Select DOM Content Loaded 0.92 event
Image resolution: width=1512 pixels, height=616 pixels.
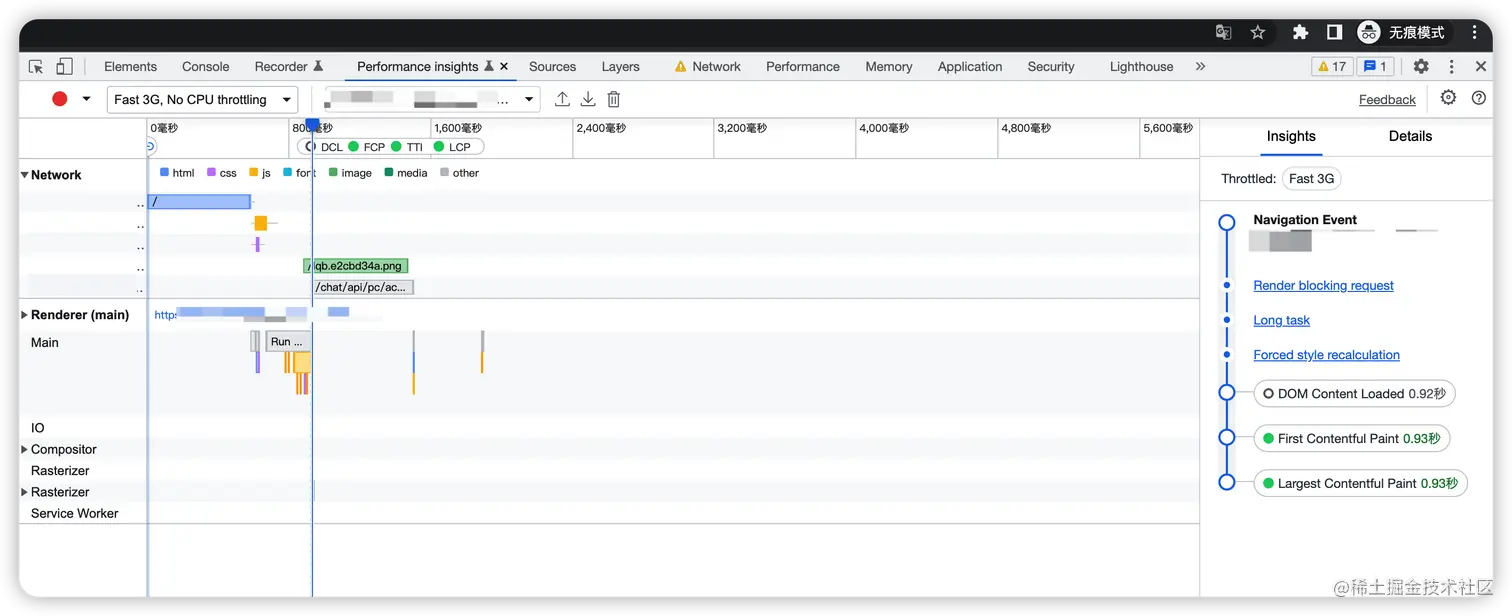(x=1354, y=394)
